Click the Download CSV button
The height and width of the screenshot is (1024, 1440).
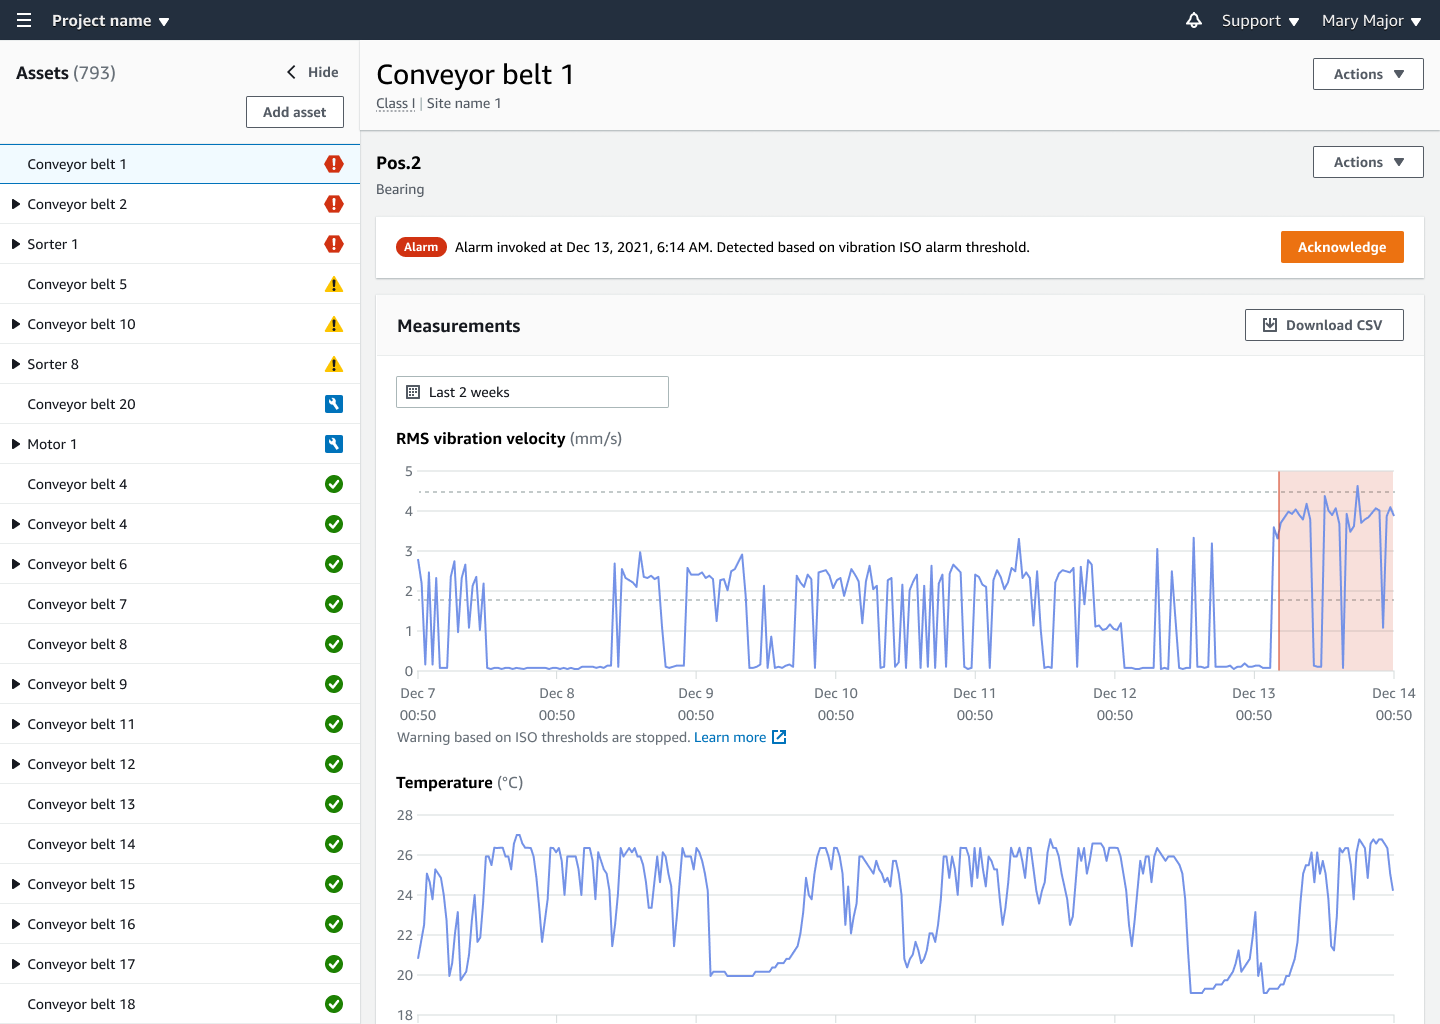click(x=1324, y=324)
